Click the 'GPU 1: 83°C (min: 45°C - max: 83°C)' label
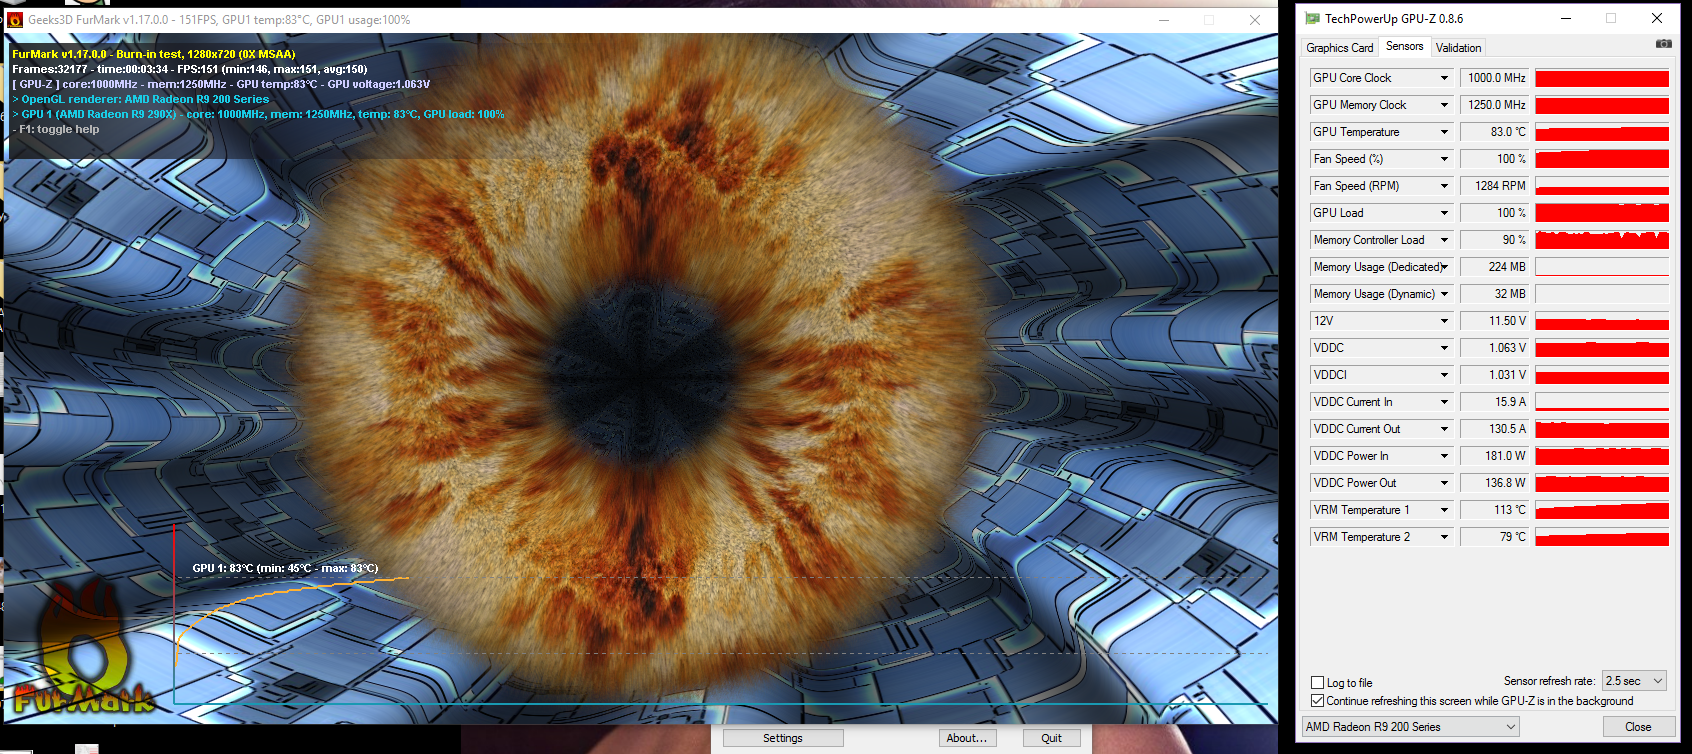Image resolution: width=1692 pixels, height=754 pixels. tap(285, 568)
